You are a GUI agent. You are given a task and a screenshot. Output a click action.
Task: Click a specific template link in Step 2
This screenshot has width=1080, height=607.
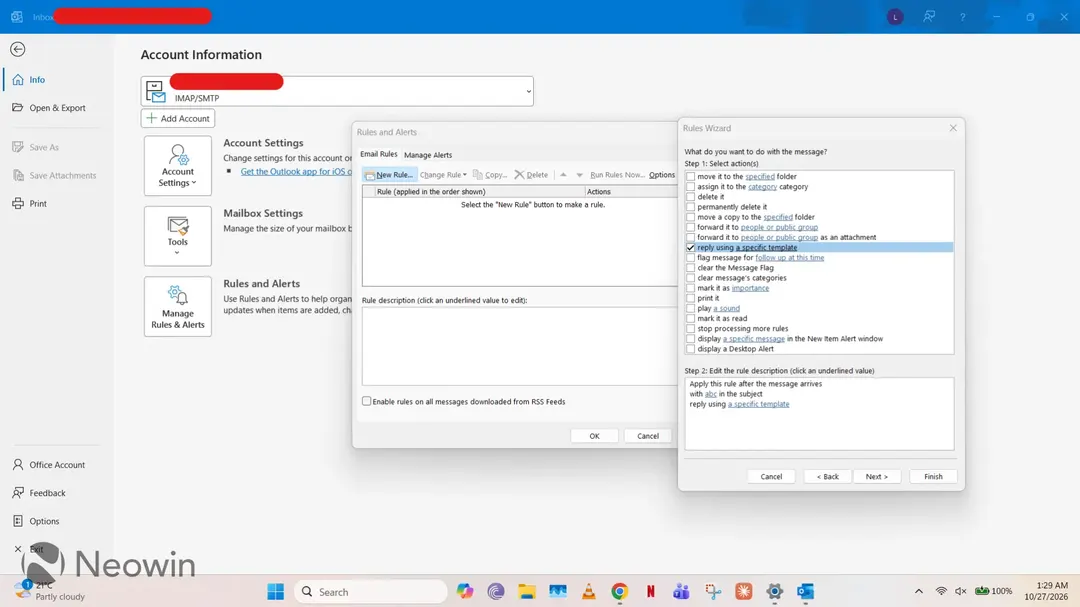758,404
